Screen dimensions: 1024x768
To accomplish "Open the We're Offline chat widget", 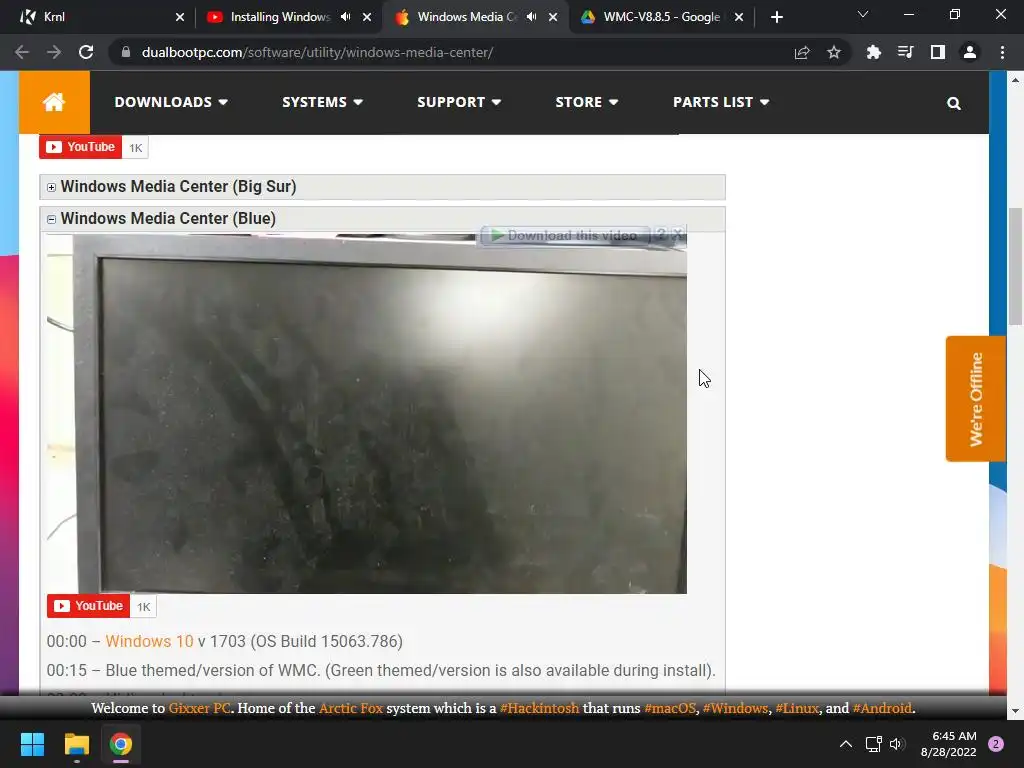I will (976, 399).
